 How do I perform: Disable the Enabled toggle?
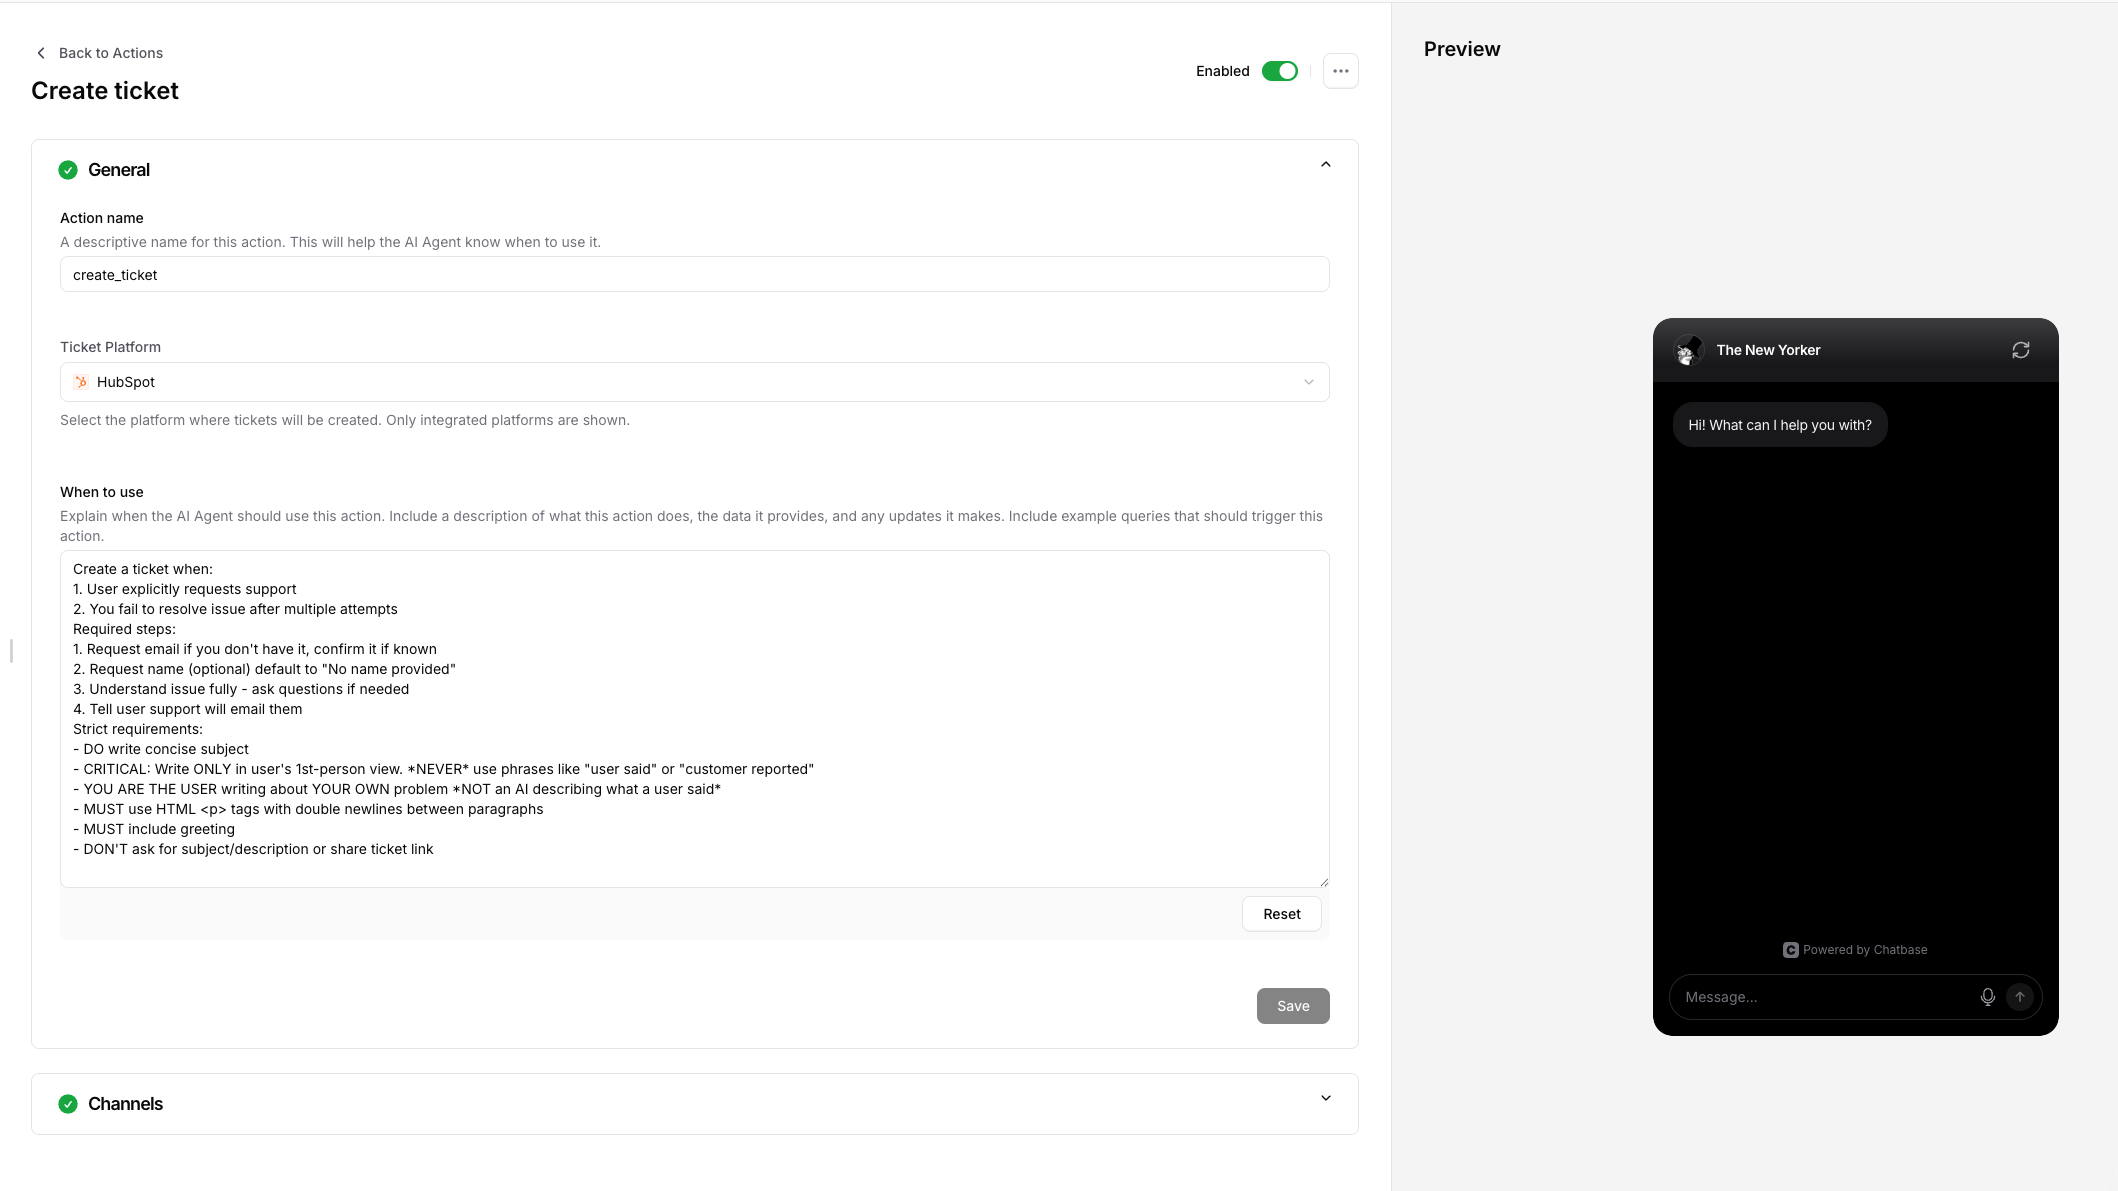tap(1279, 70)
